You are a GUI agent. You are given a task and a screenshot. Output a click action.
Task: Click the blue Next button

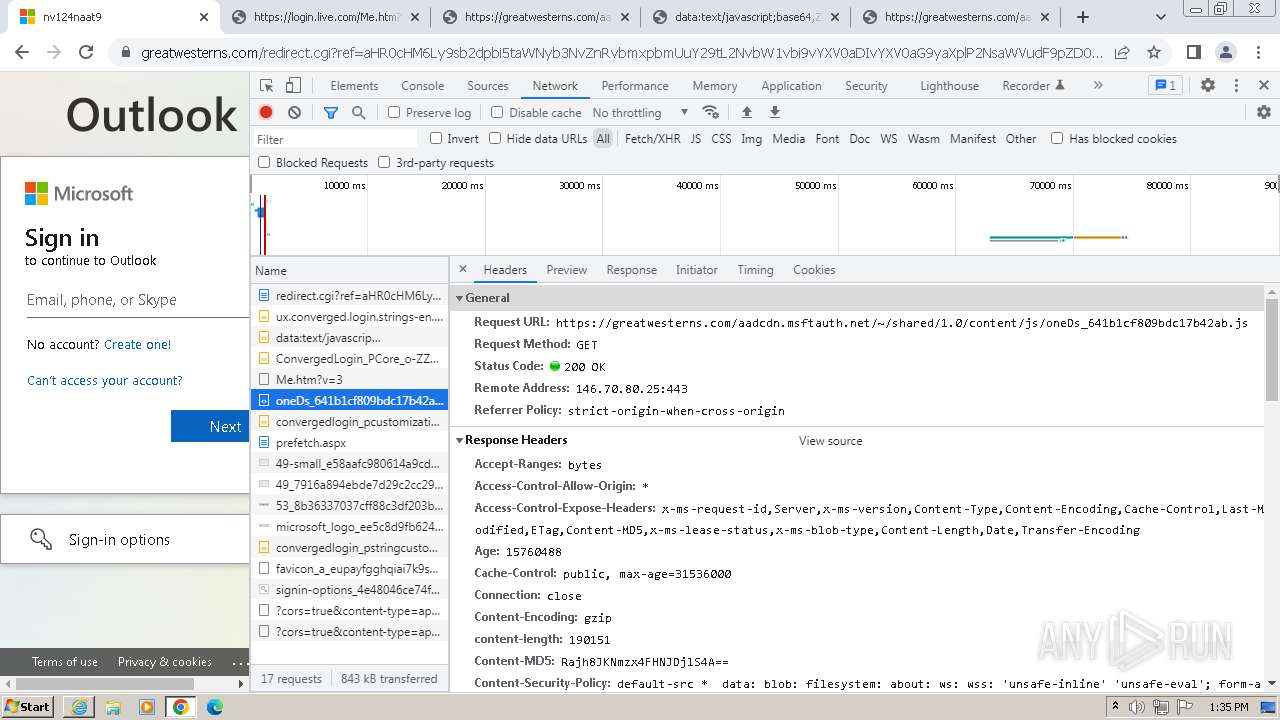210,426
